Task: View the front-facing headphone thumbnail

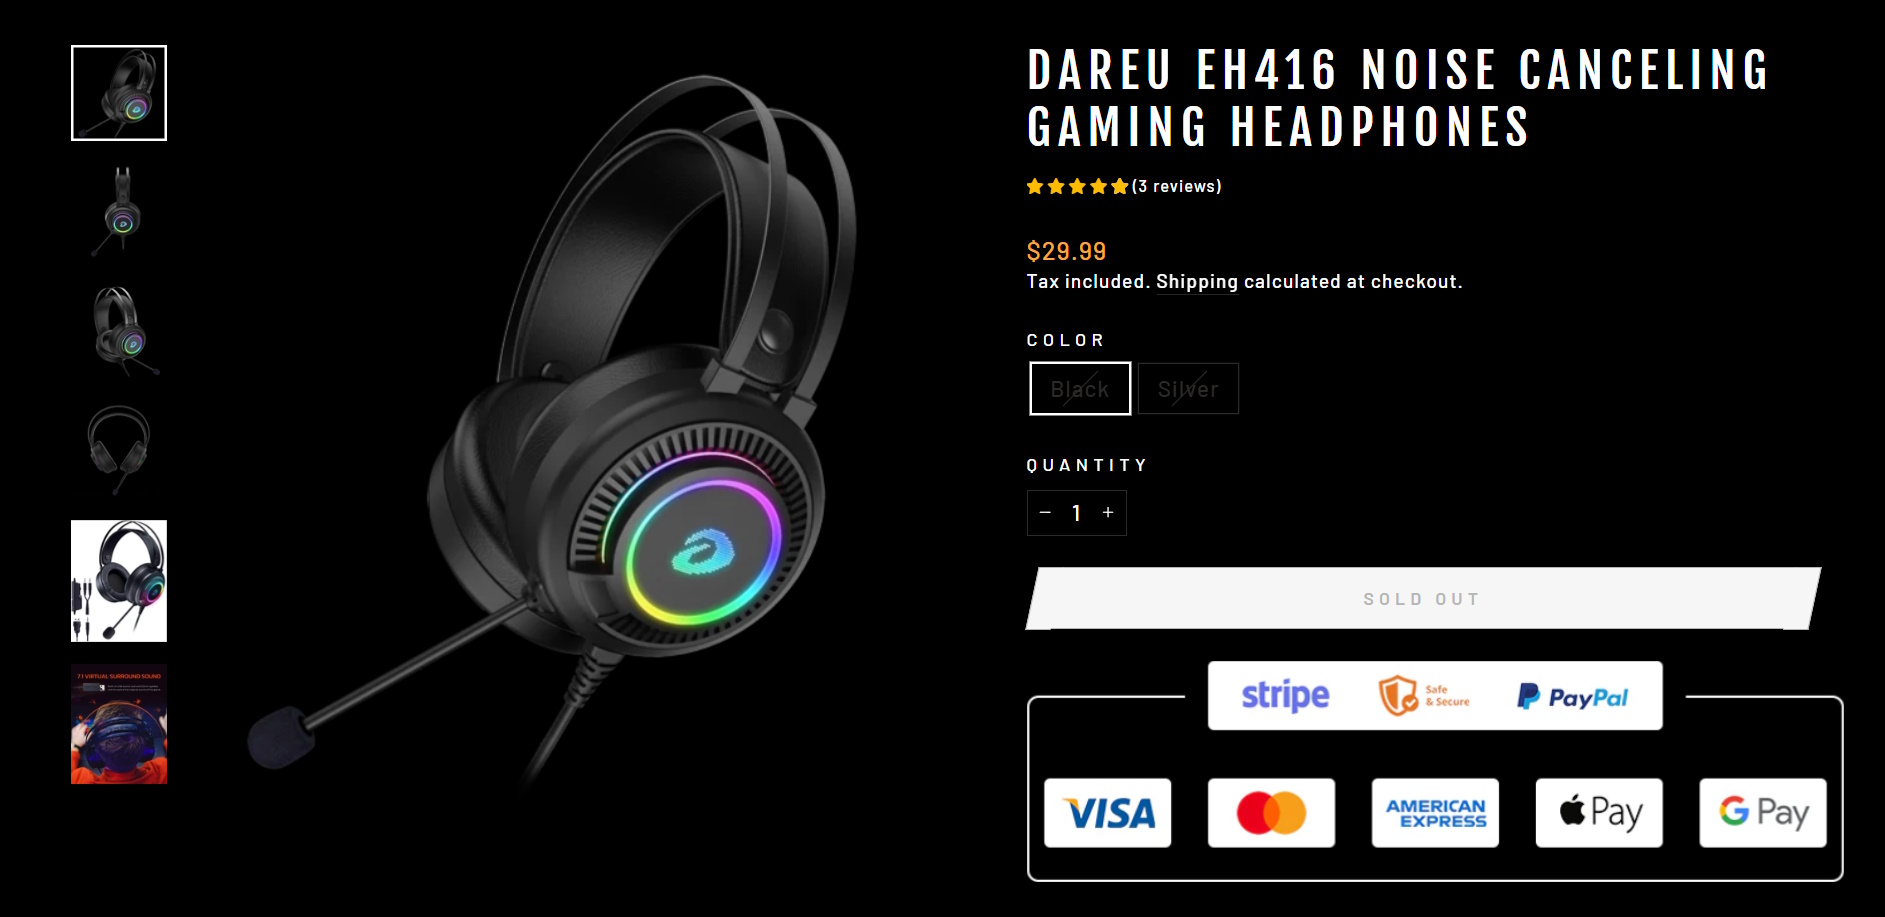Action: point(119,448)
